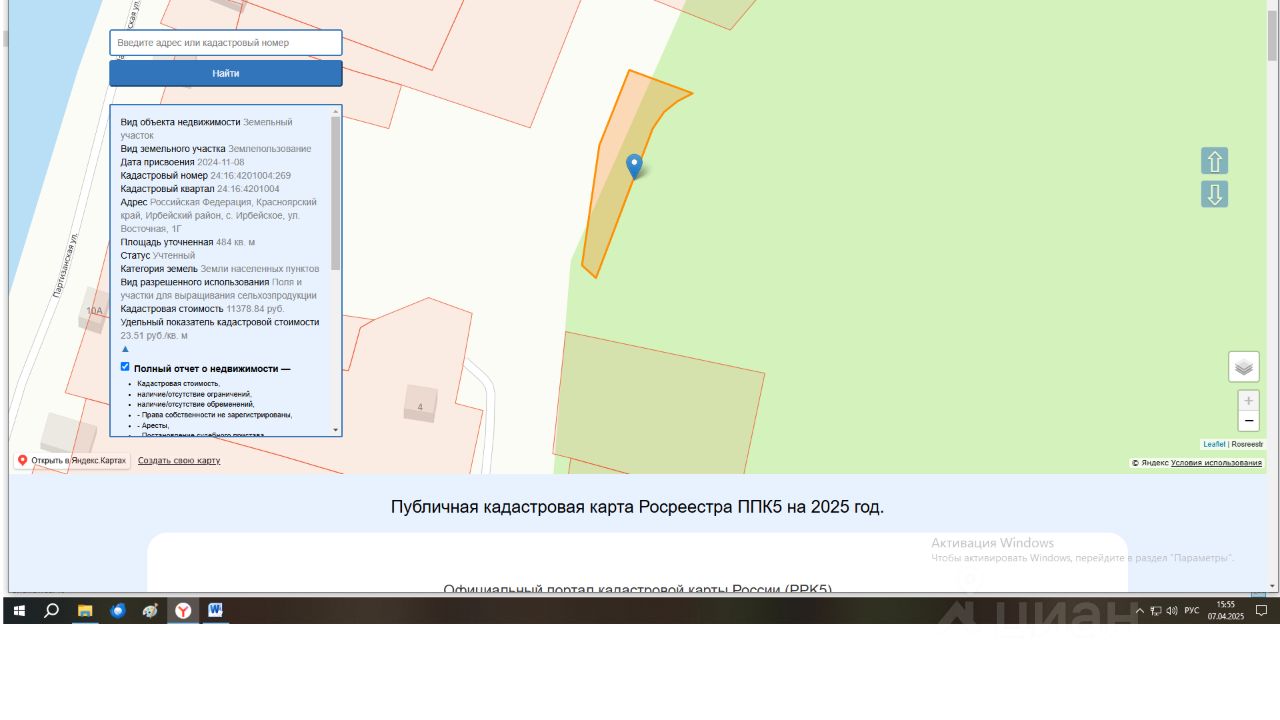Click the Земли населенных пунктов category text
Image resolution: width=1280 pixels, height=720 pixels.
point(259,269)
